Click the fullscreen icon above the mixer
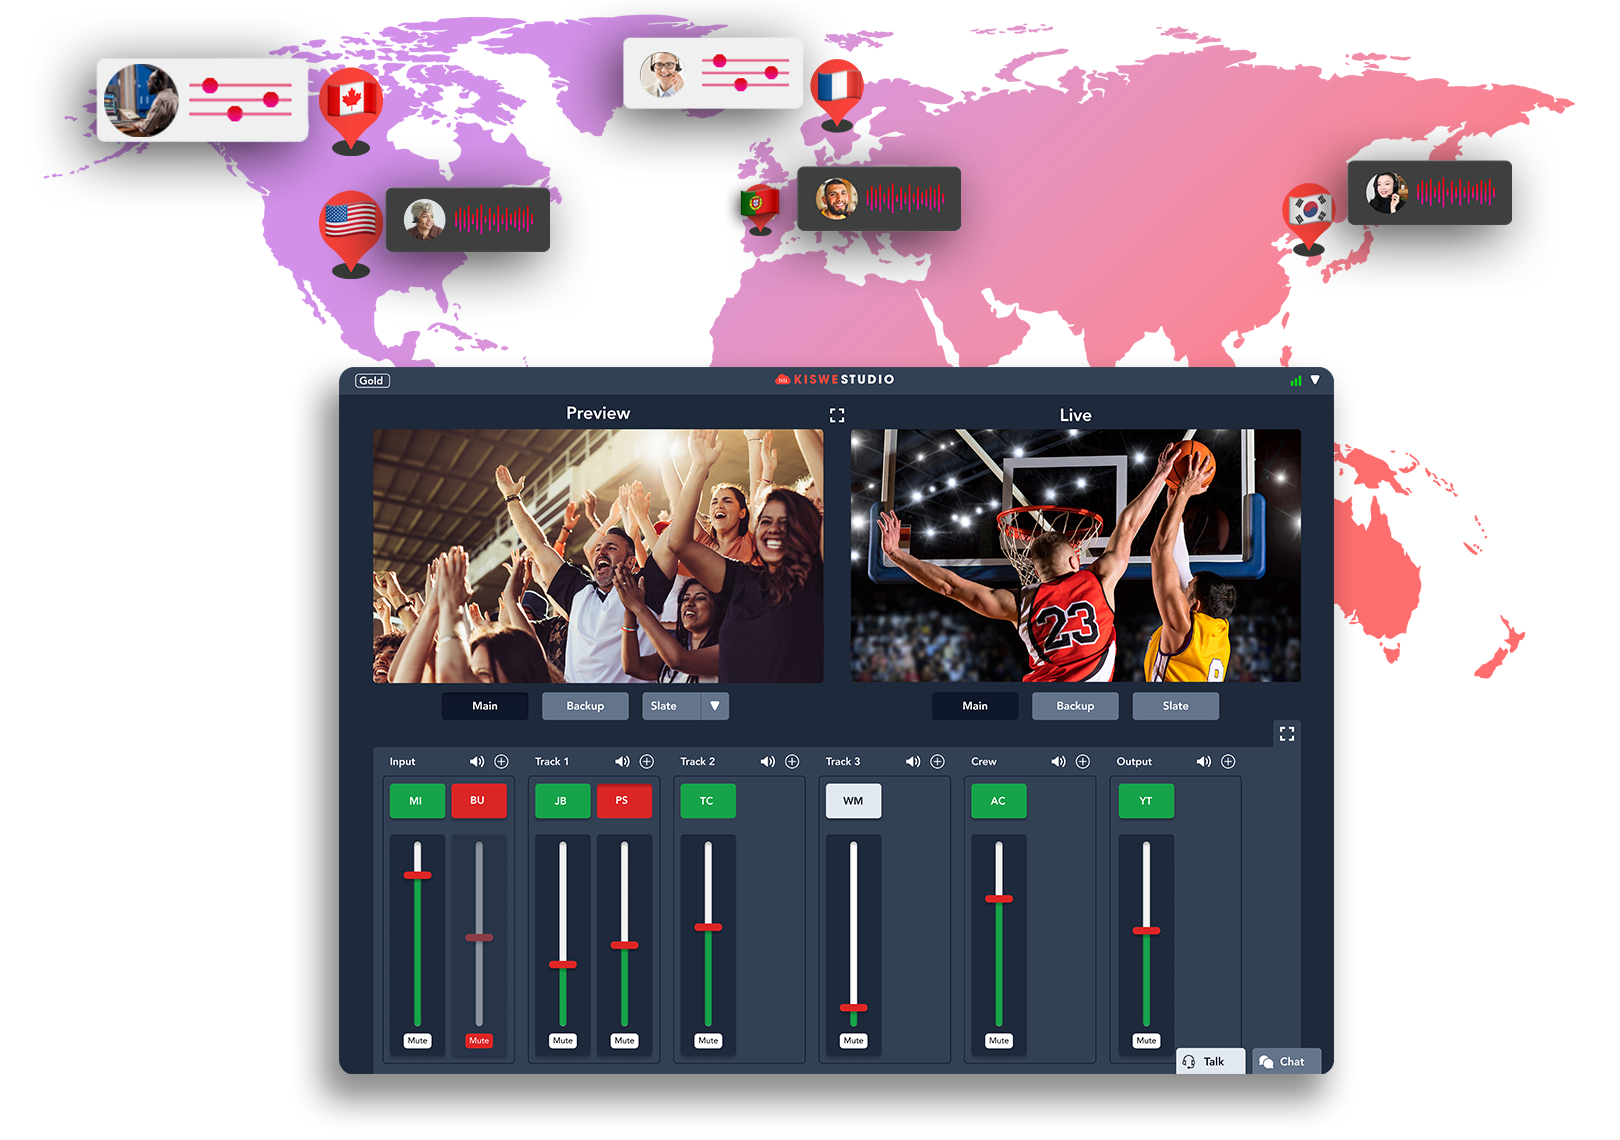Image resolution: width=1620 pixels, height=1140 pixels. pos(1287,734)
